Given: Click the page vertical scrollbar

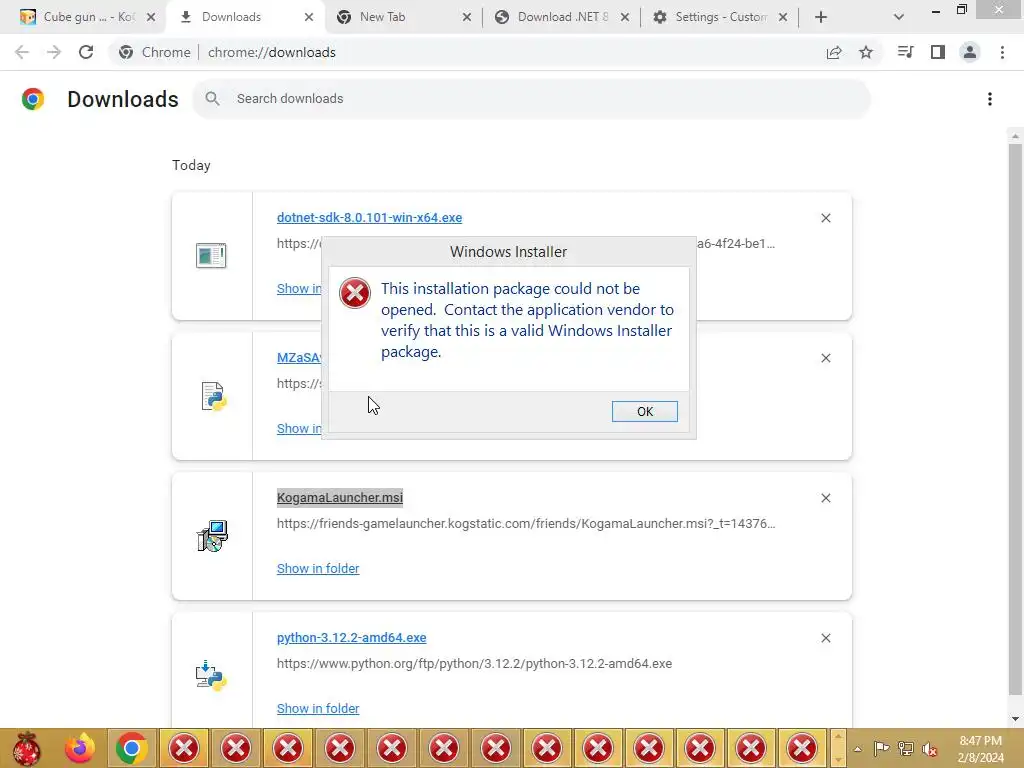Looking at the screenshot, I should point(1015,418).
